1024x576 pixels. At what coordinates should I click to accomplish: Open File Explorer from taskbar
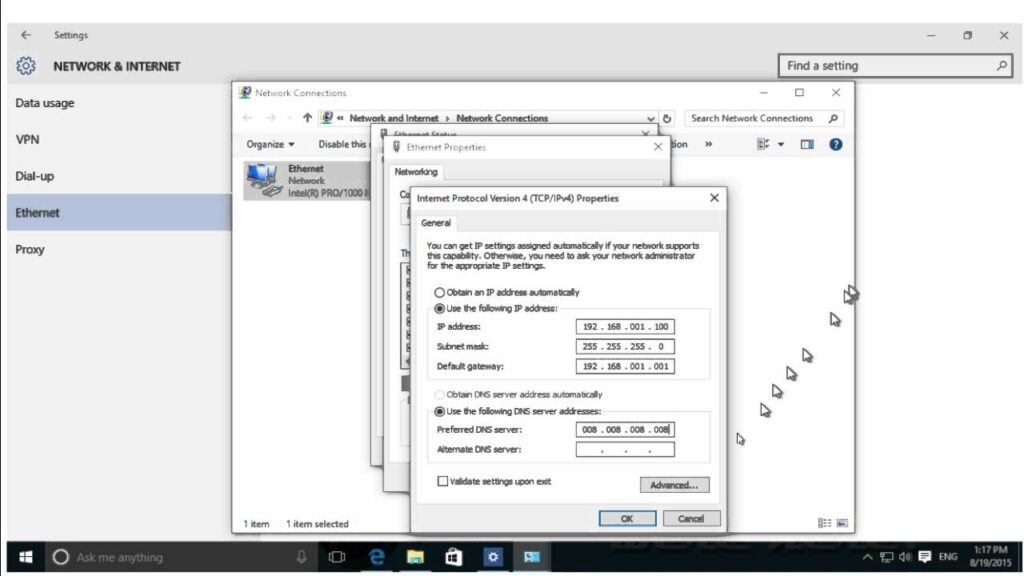[x=415, y=557]
